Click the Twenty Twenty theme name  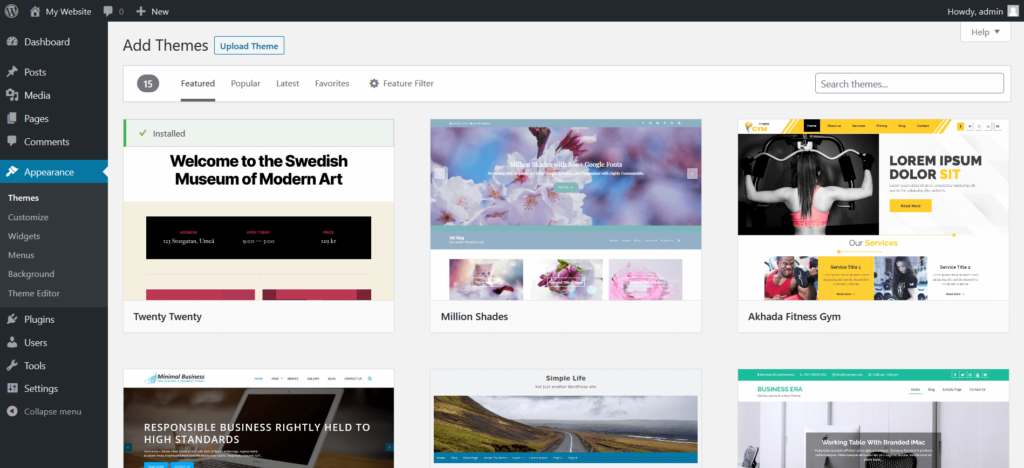(x=168, y=317)
